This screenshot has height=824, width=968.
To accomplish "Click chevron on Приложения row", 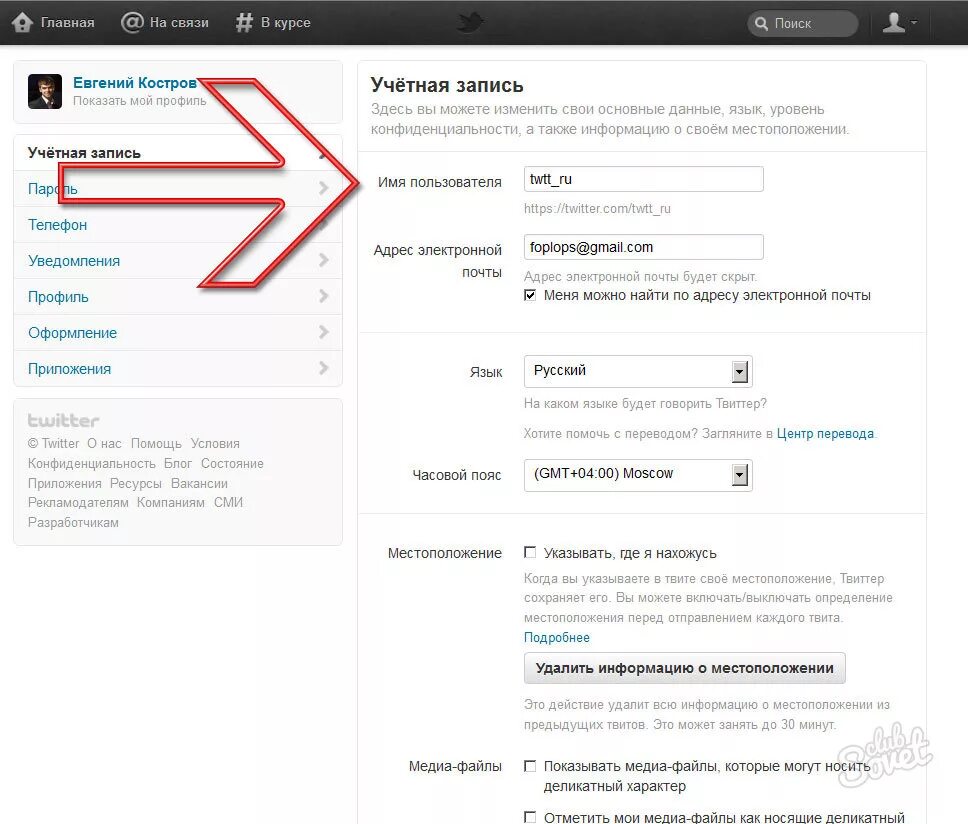I will click(323, 368).
